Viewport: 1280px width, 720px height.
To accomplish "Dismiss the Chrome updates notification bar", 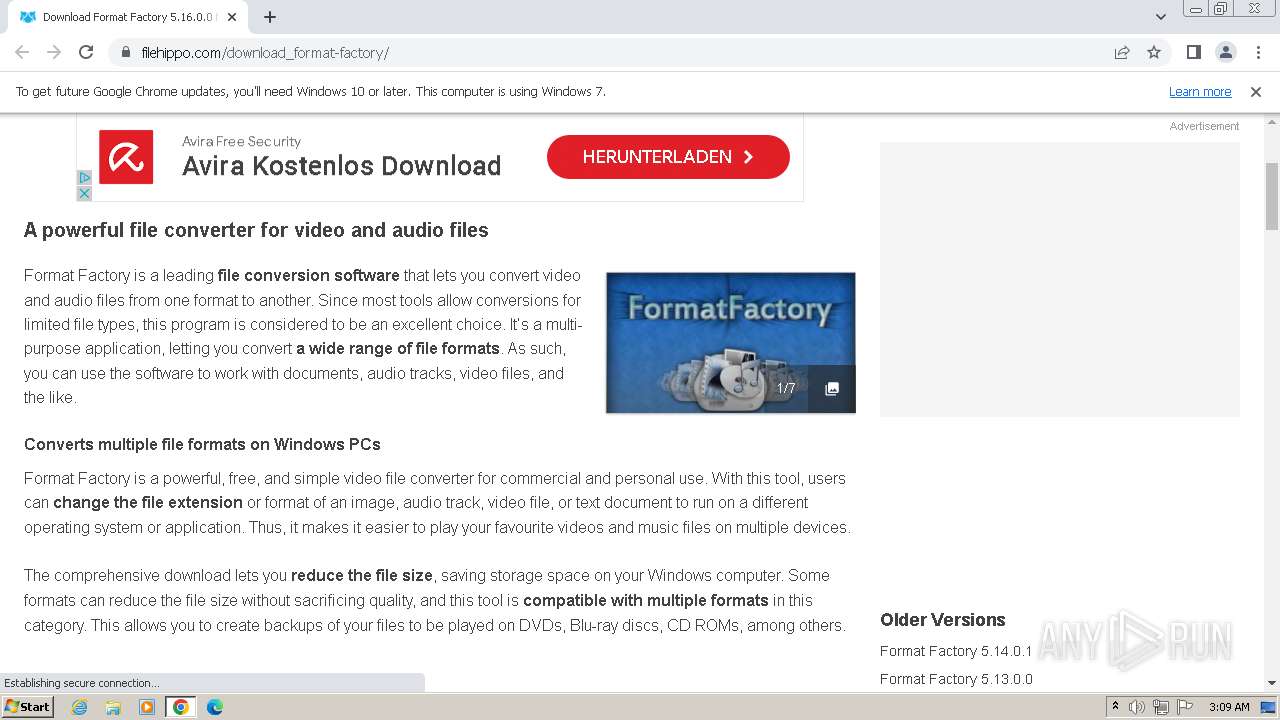I will click(x=1256, y=92).
